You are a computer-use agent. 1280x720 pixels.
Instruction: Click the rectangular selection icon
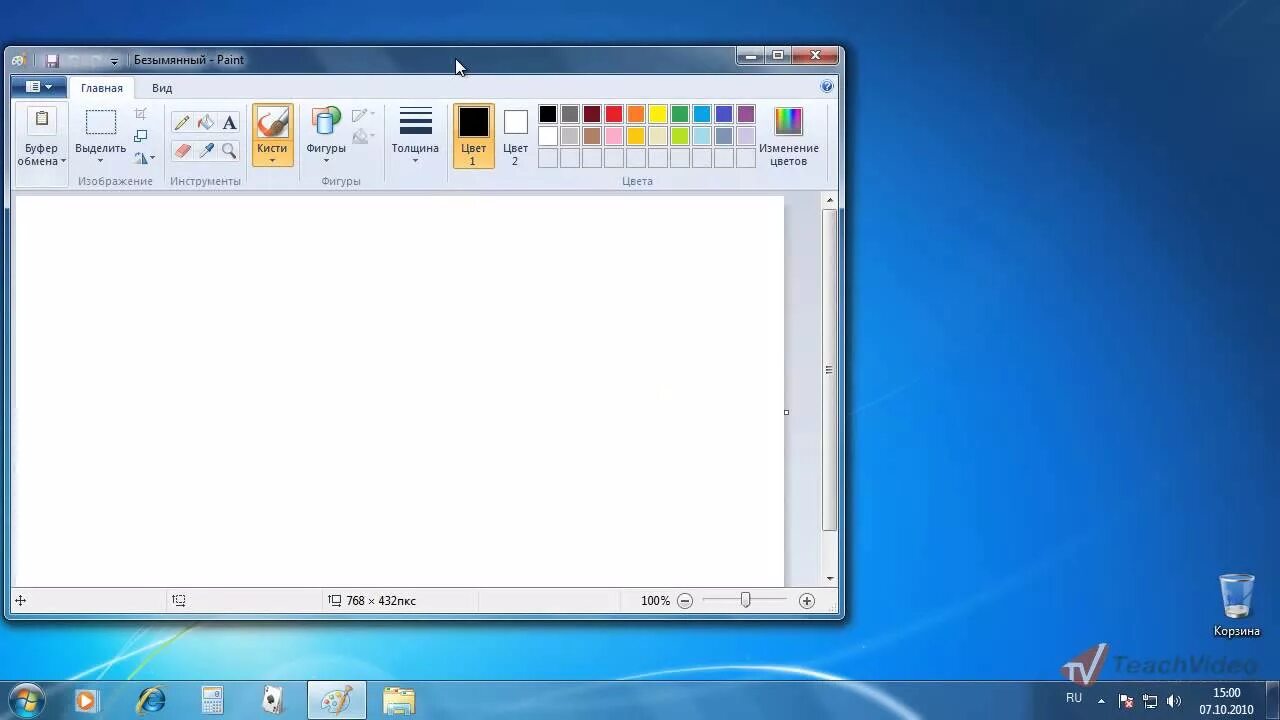click(101, 123)
